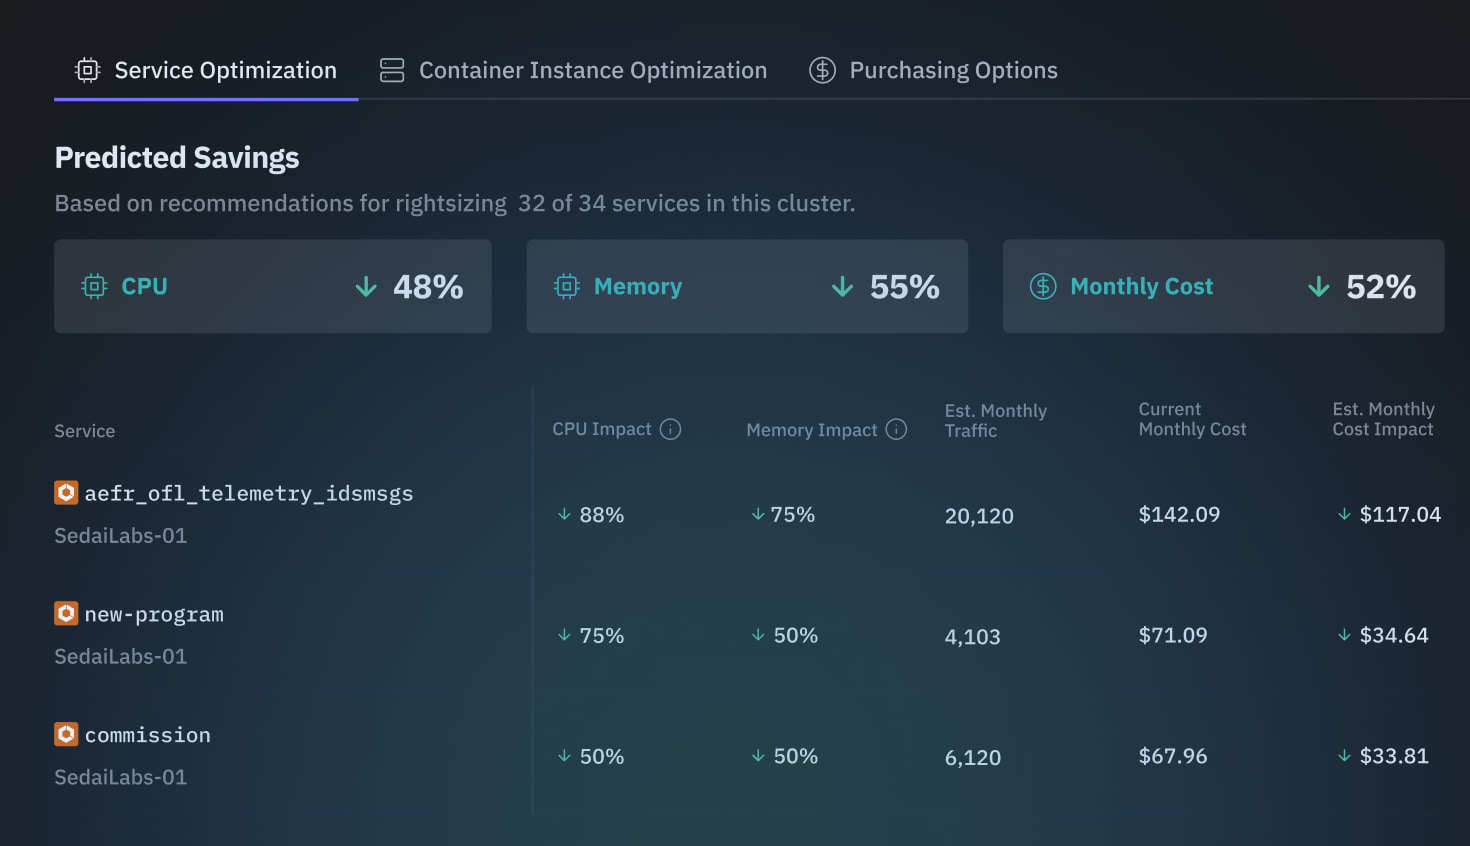This screenshot has width=1470, height=846.
Task: Click the down arrow beside 48% CPU
Action: pyautogui.click(x=366, y=287)
